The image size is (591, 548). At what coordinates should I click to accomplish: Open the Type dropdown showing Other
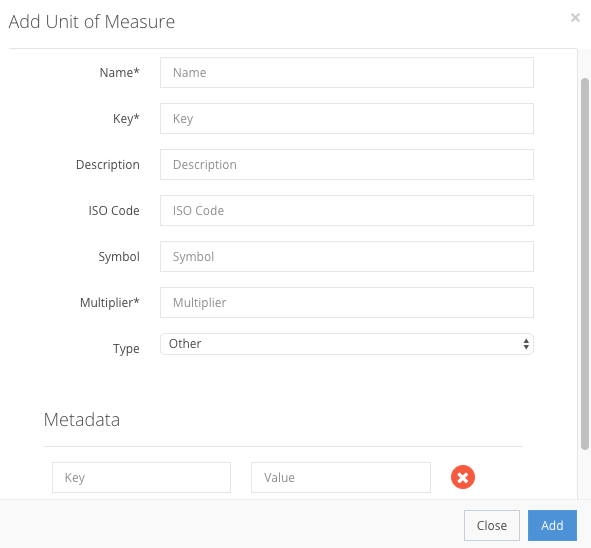point(346,344)
